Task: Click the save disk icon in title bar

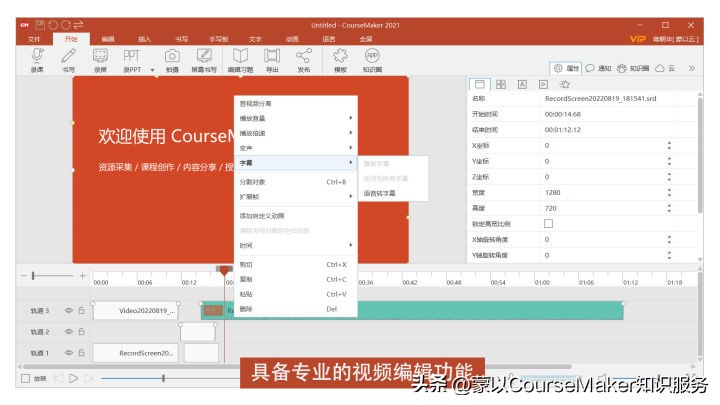Action: 40,25
